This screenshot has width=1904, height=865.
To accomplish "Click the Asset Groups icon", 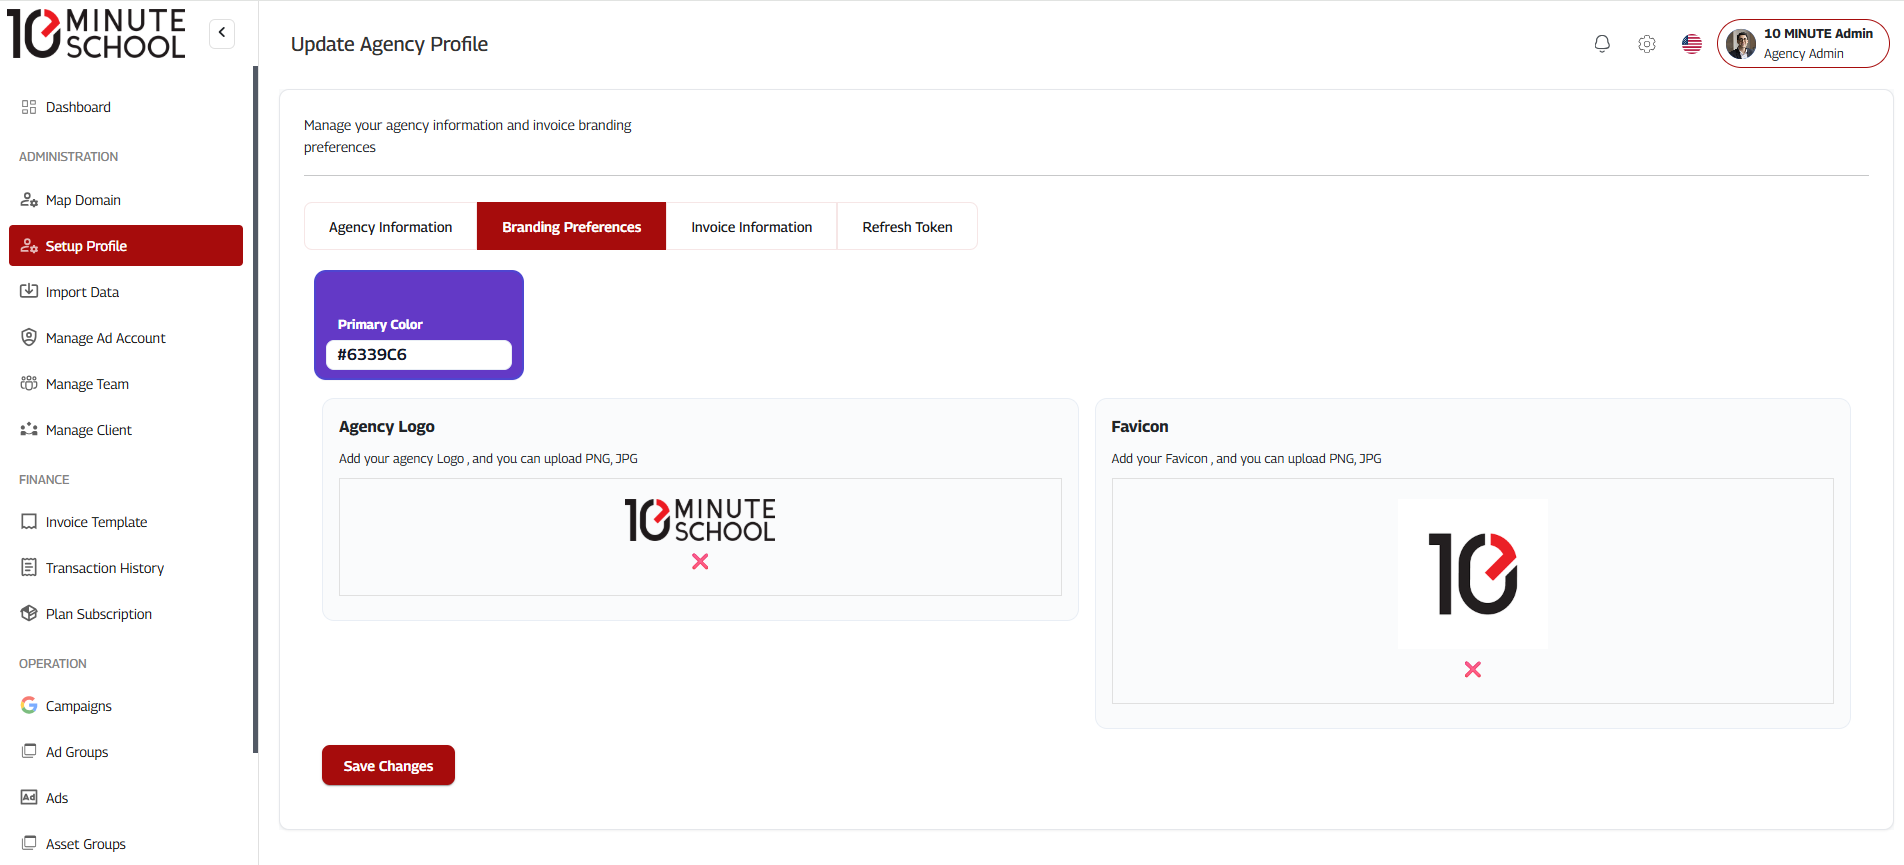I will (x=29, y=843).
